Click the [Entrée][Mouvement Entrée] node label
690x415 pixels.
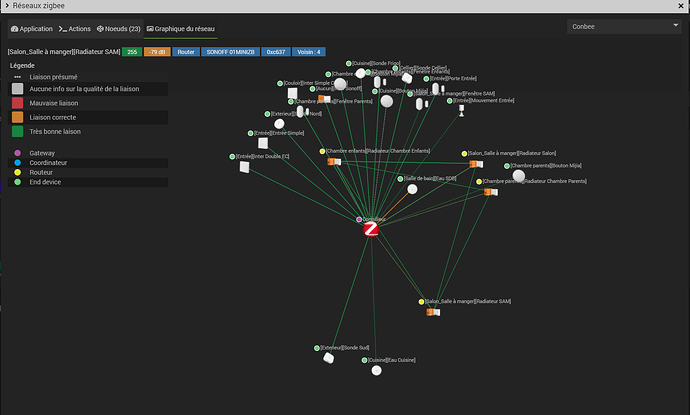coord(484,100)
